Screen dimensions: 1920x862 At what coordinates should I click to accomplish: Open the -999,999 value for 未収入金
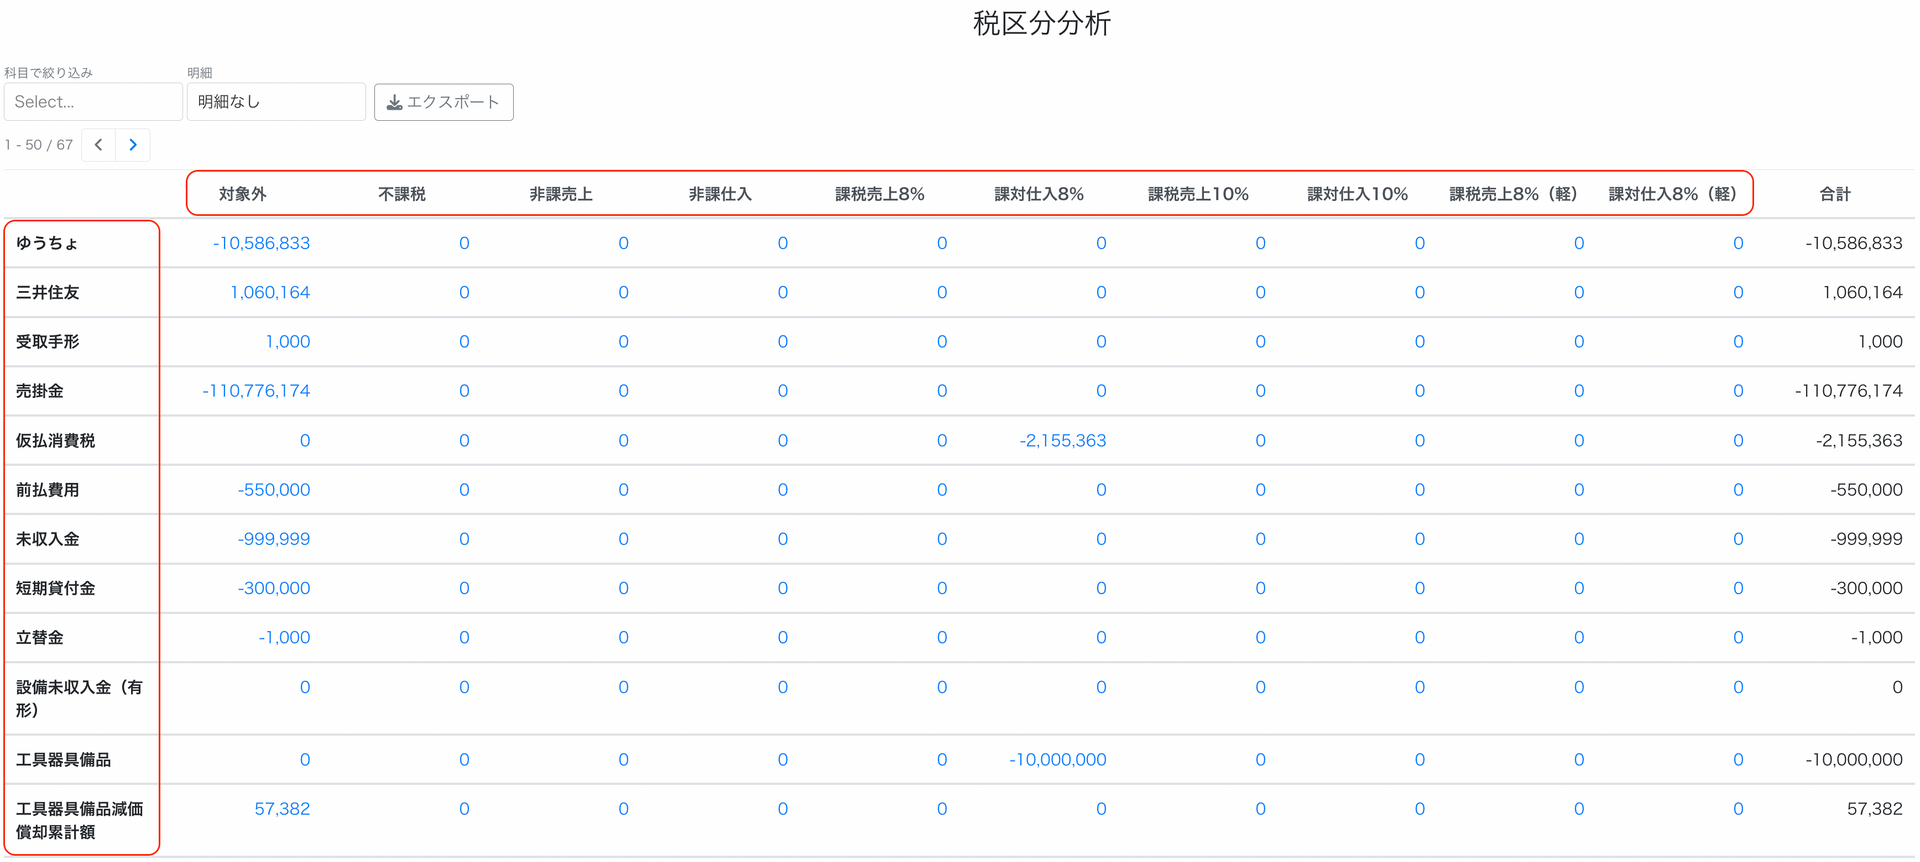pos(274,539)
